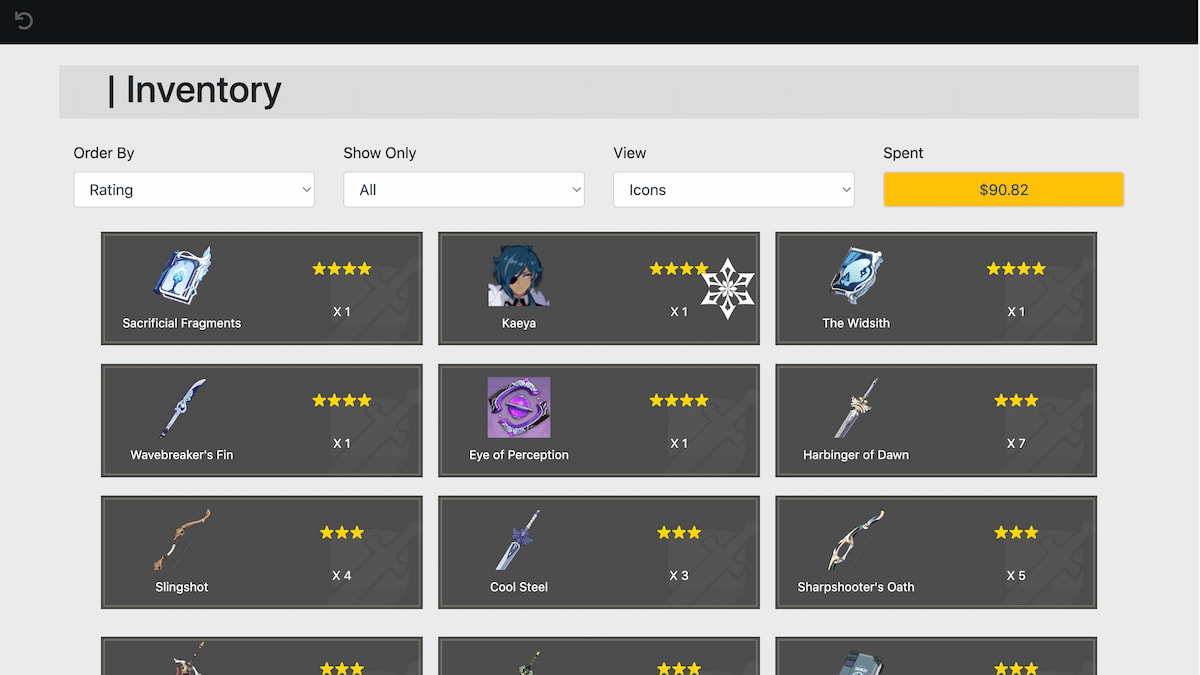Click the Inventory heading banner
1200x675 pixels.
tap(599, 92)
